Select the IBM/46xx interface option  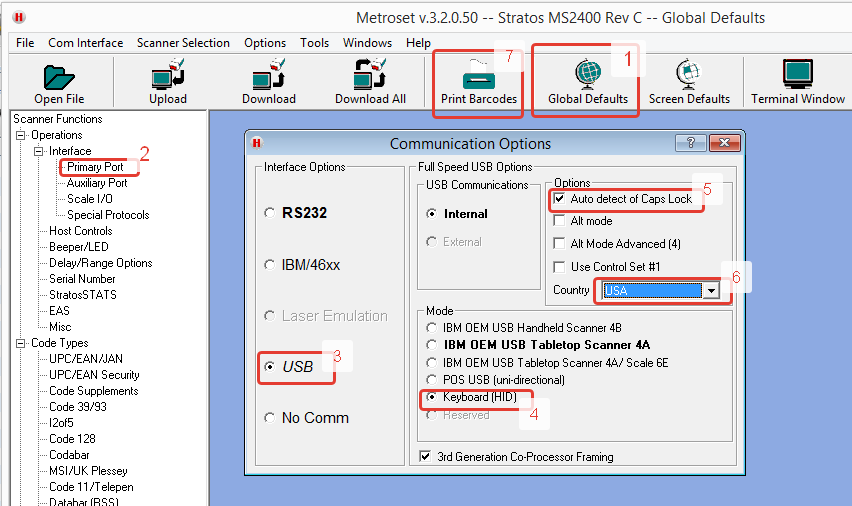tap(270, 265)
